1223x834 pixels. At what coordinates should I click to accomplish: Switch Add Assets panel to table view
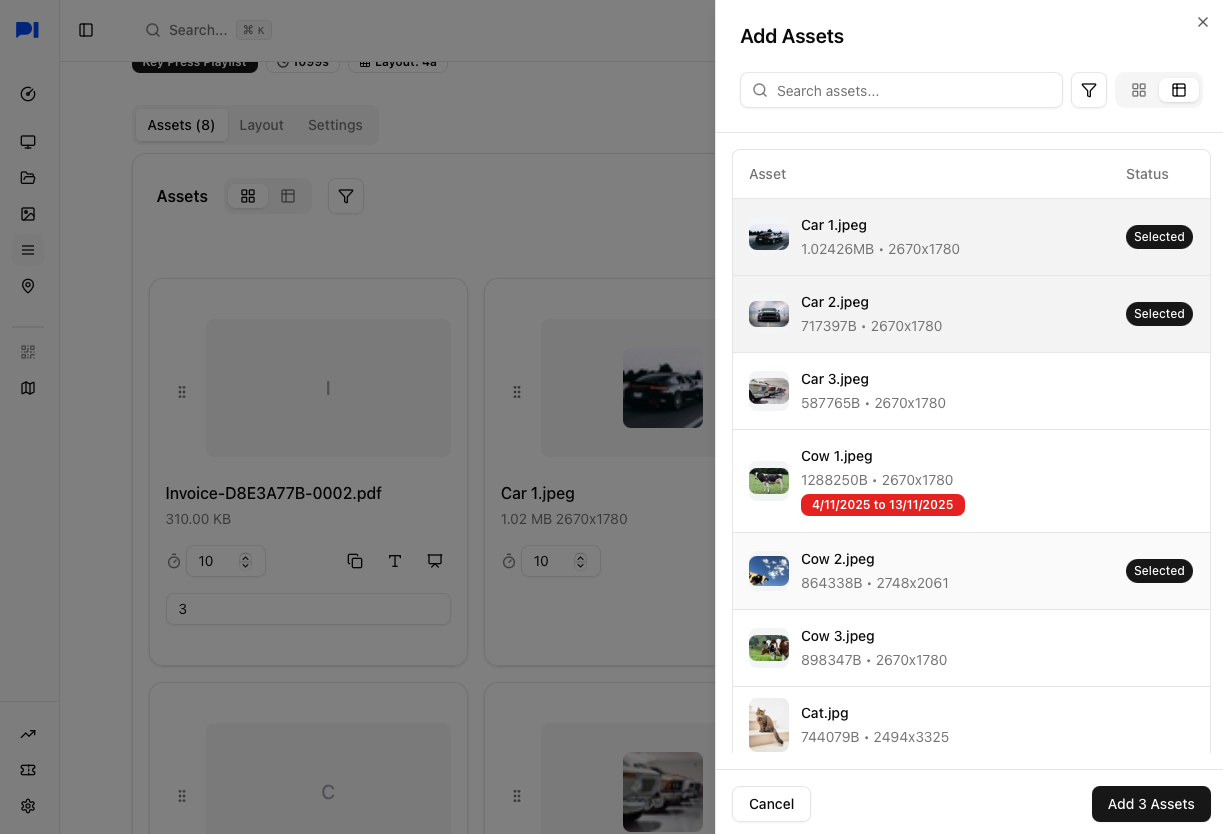1179,90
